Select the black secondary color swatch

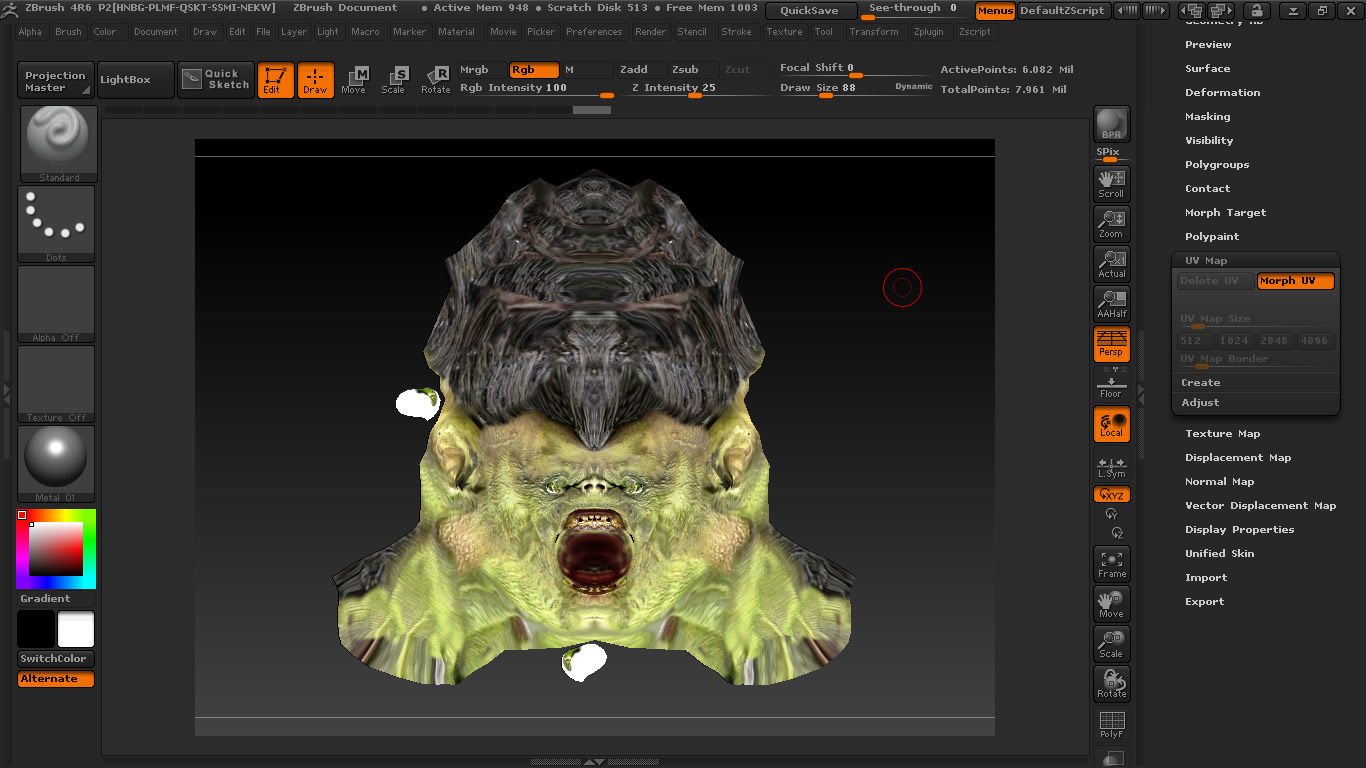coord(36,630)
